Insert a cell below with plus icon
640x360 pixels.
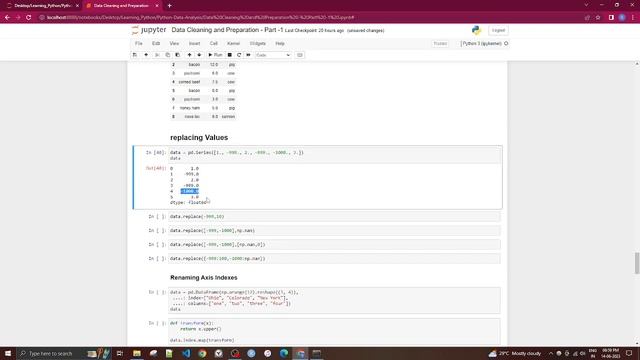[x=146, y=55]
